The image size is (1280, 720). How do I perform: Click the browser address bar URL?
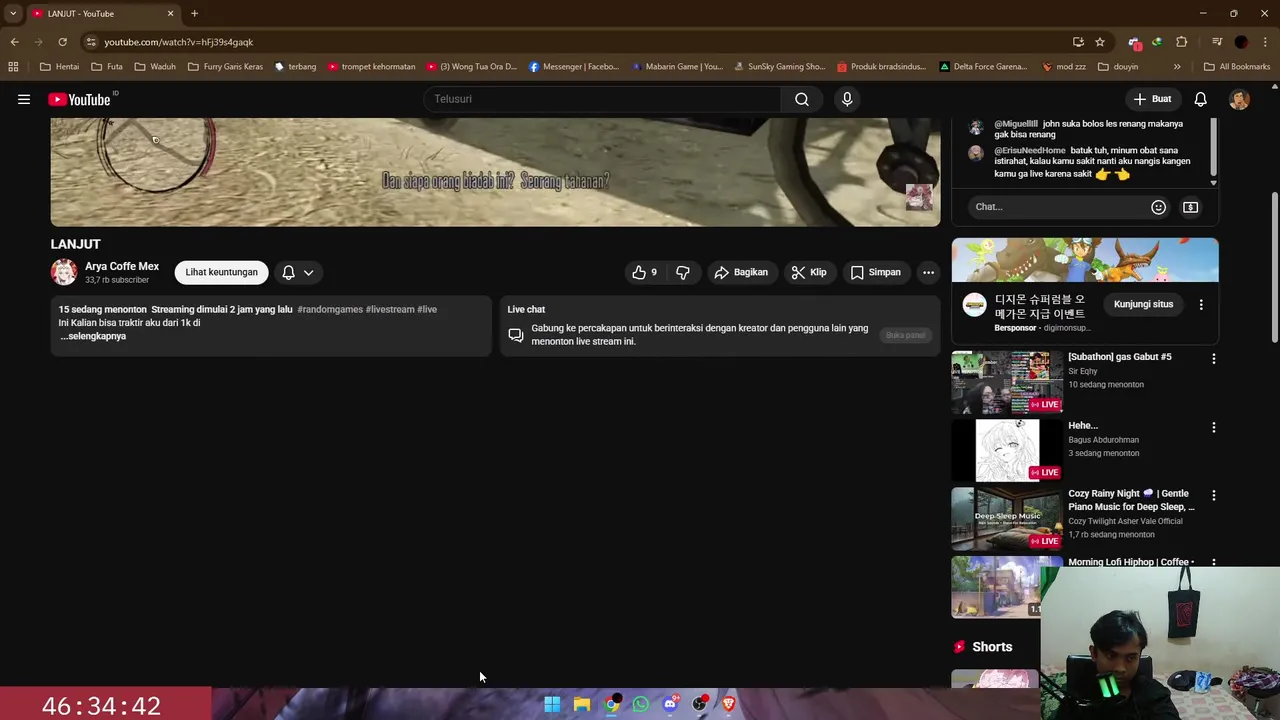click(179, 42)
